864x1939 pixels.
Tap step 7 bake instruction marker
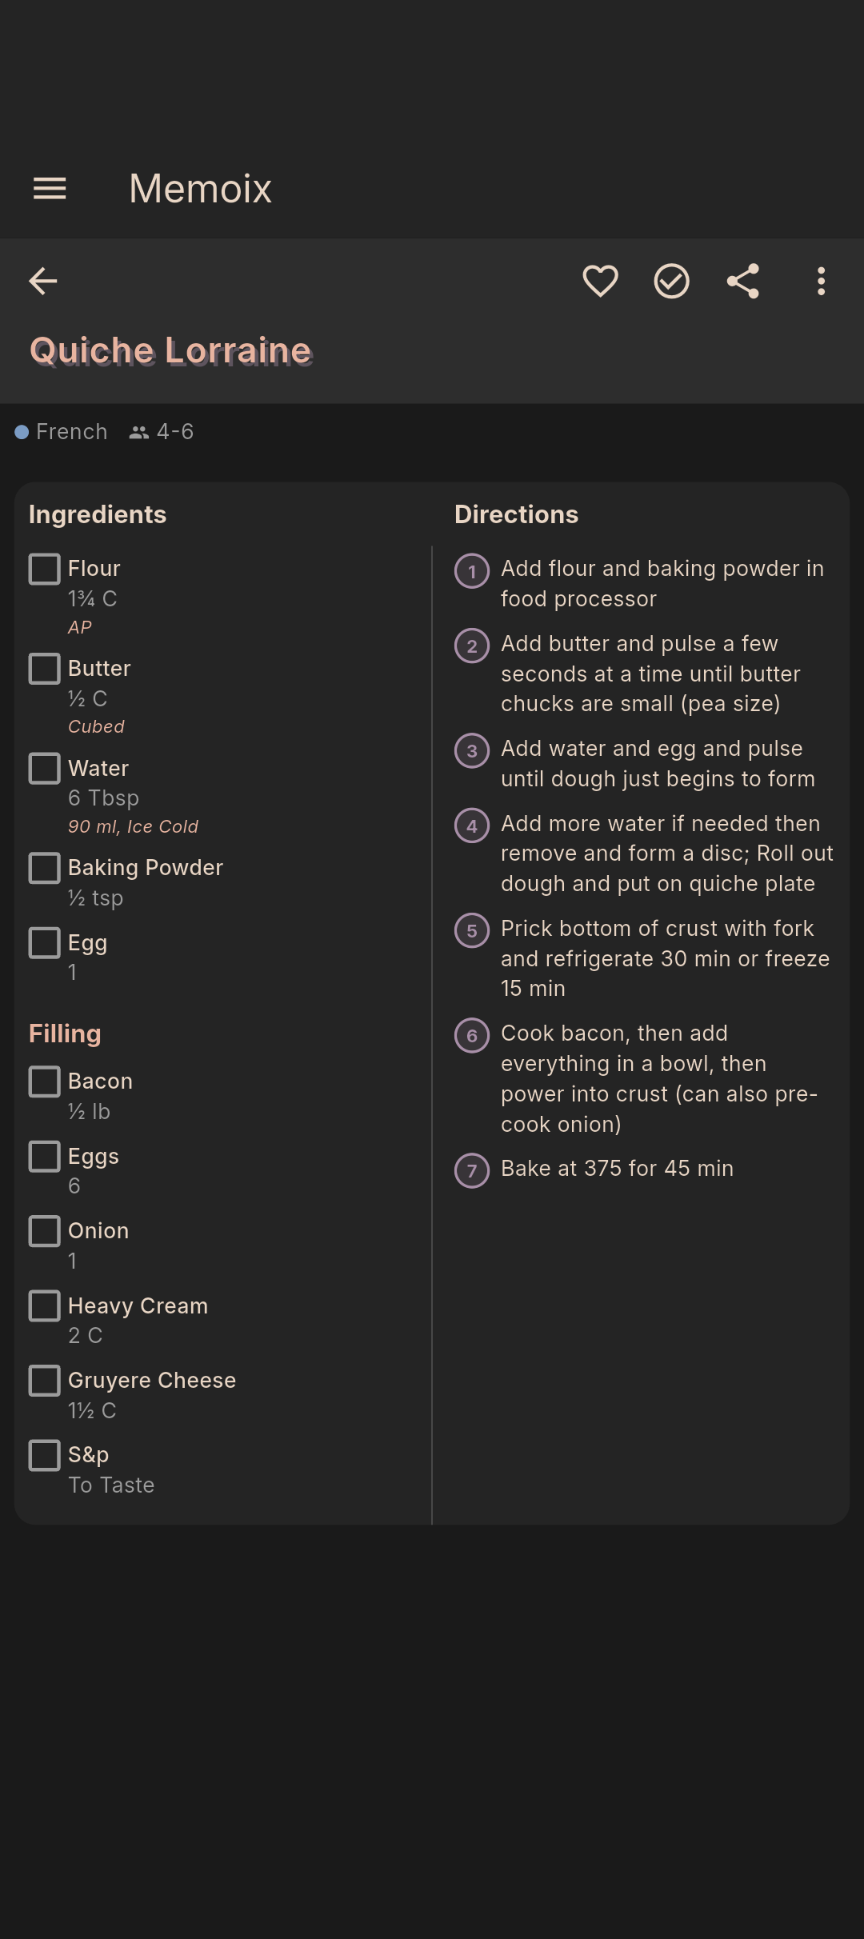click(x=471, y=1170)
